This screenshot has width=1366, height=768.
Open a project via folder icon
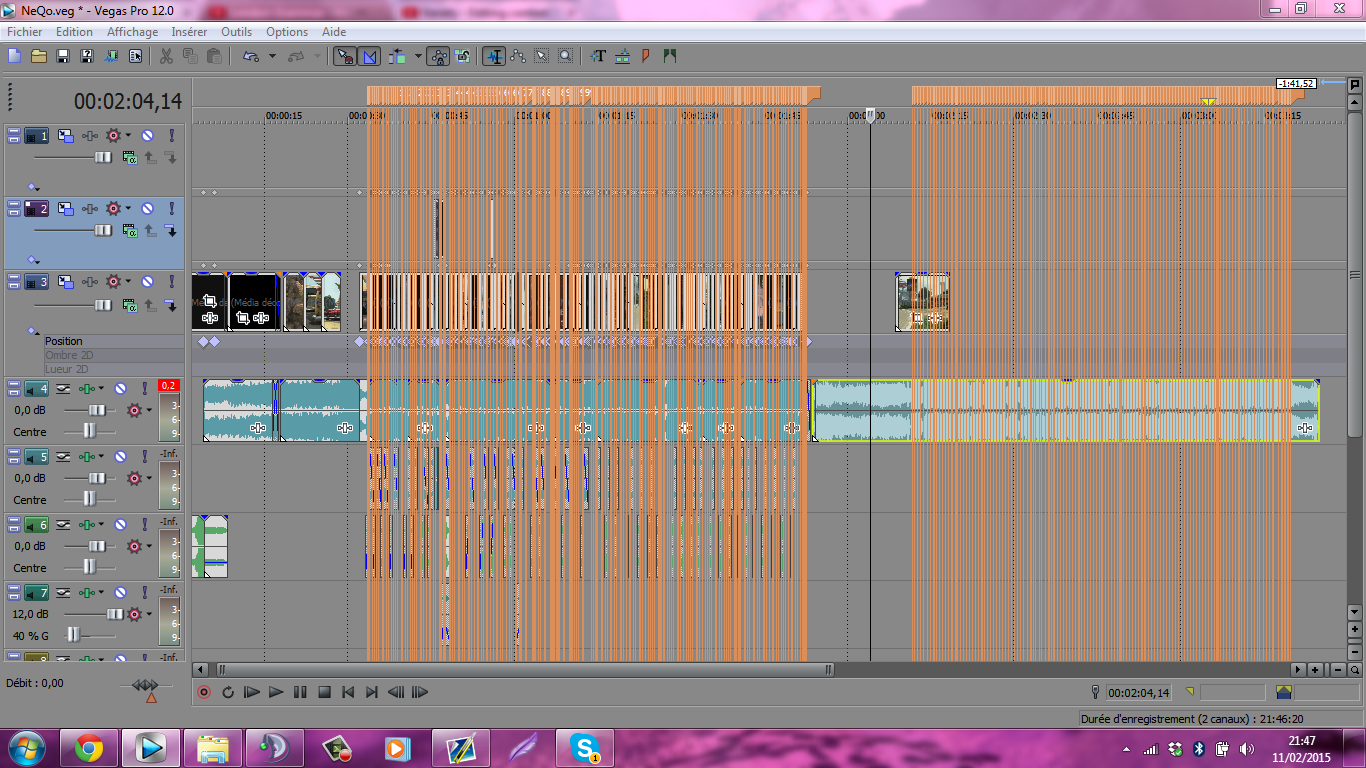pyautogui.click(x=39, y=56)
